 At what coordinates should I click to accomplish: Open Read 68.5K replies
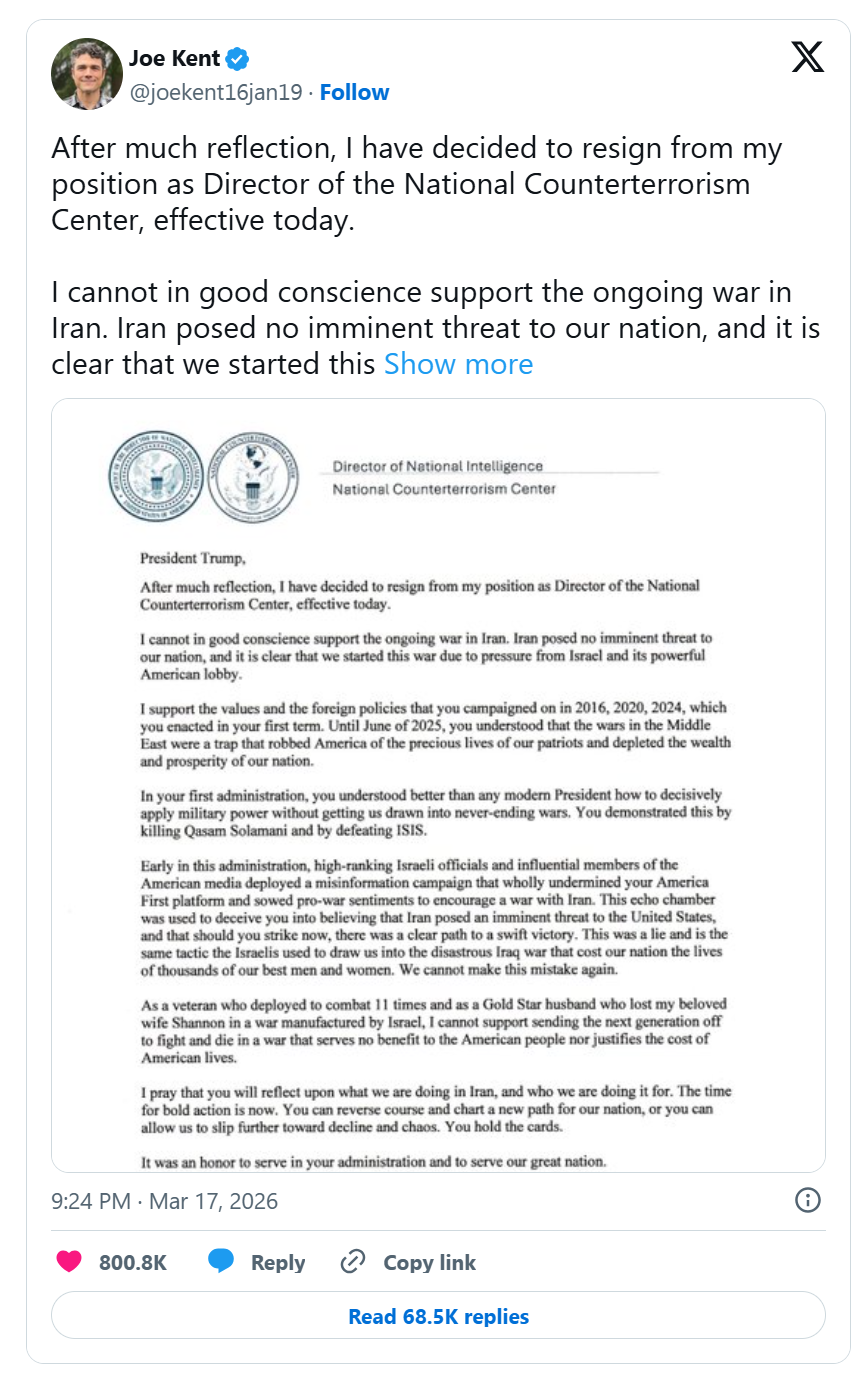(x=438, y=1316)
